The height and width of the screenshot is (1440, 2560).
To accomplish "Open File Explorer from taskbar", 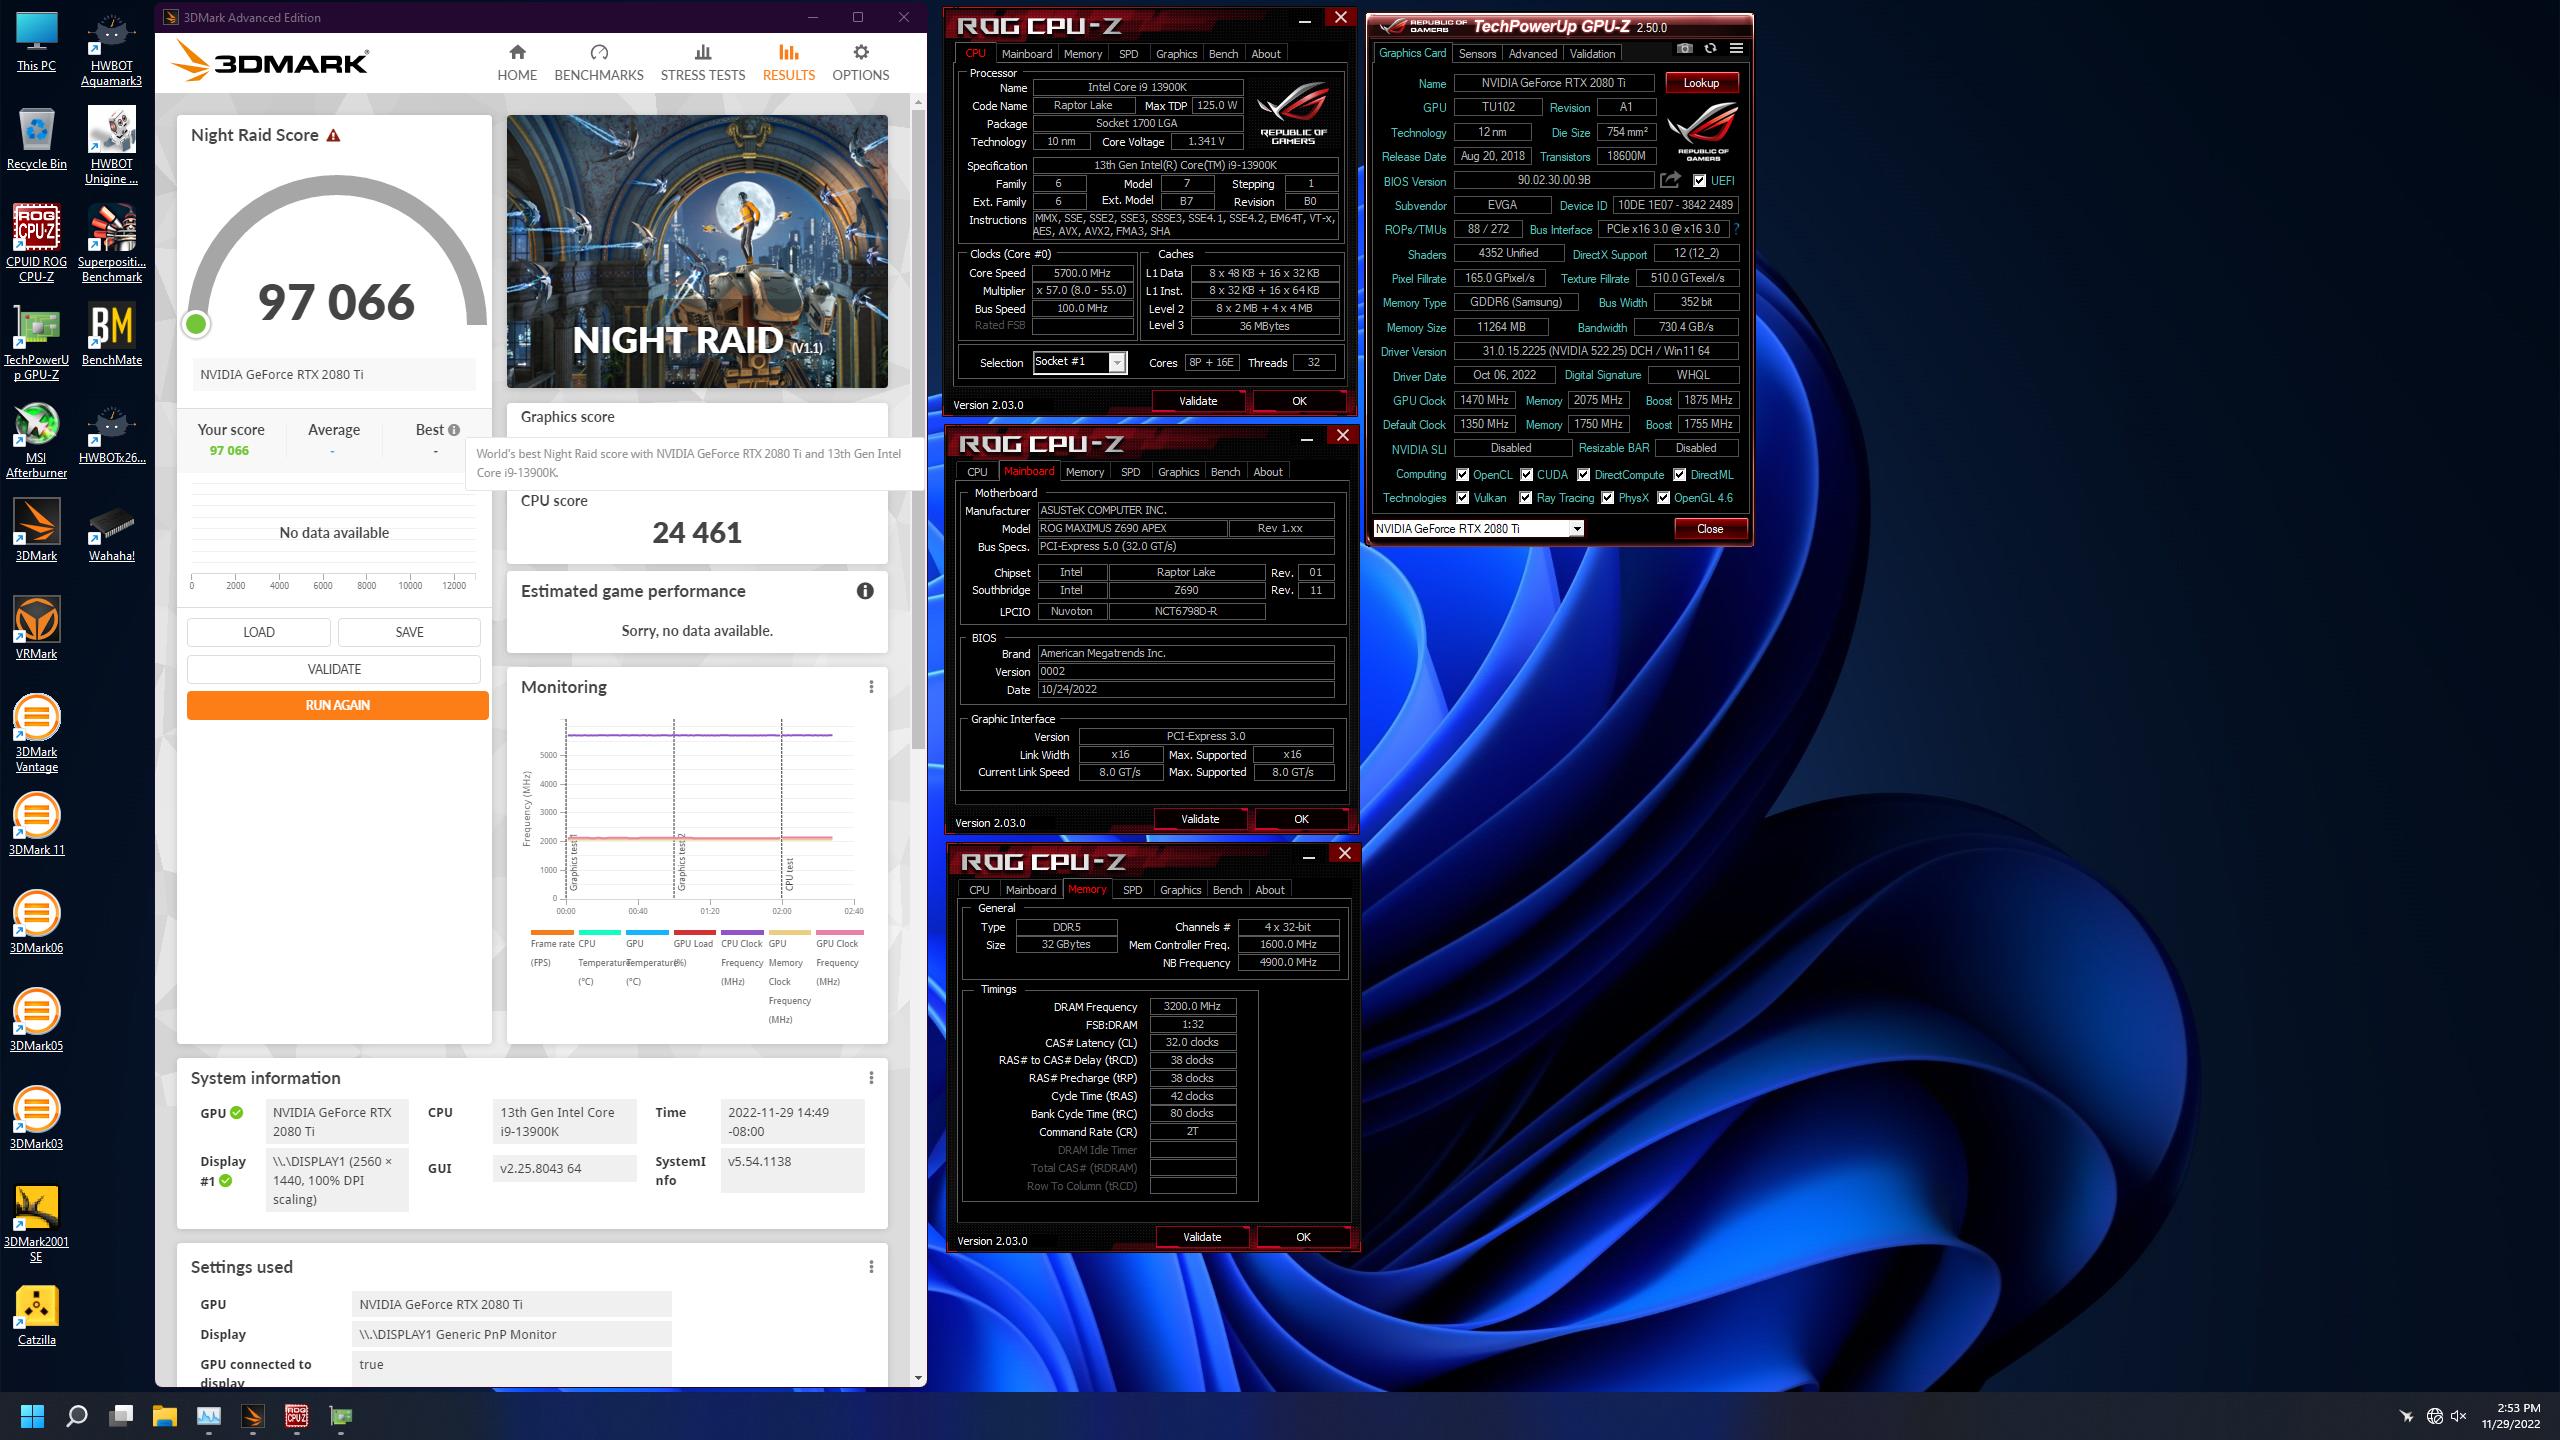I will point(164,1416).
